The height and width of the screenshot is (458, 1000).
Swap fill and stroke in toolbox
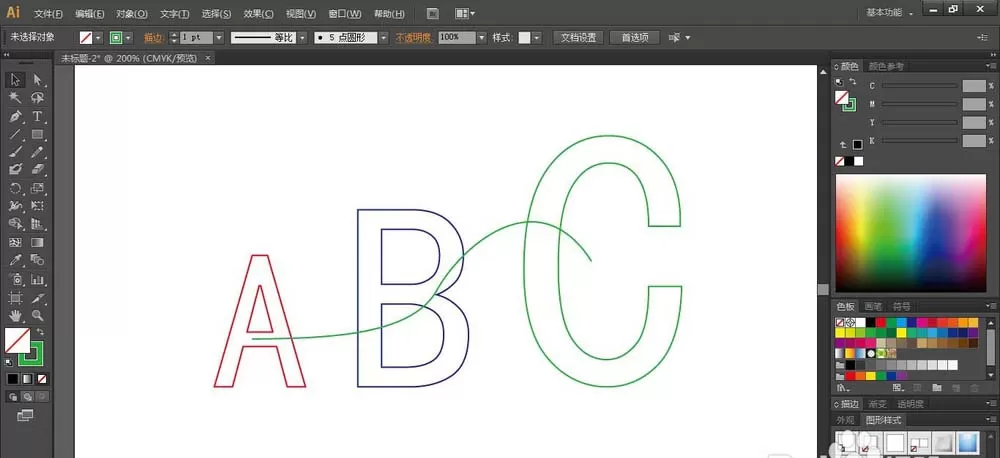[x=41, y=332]
